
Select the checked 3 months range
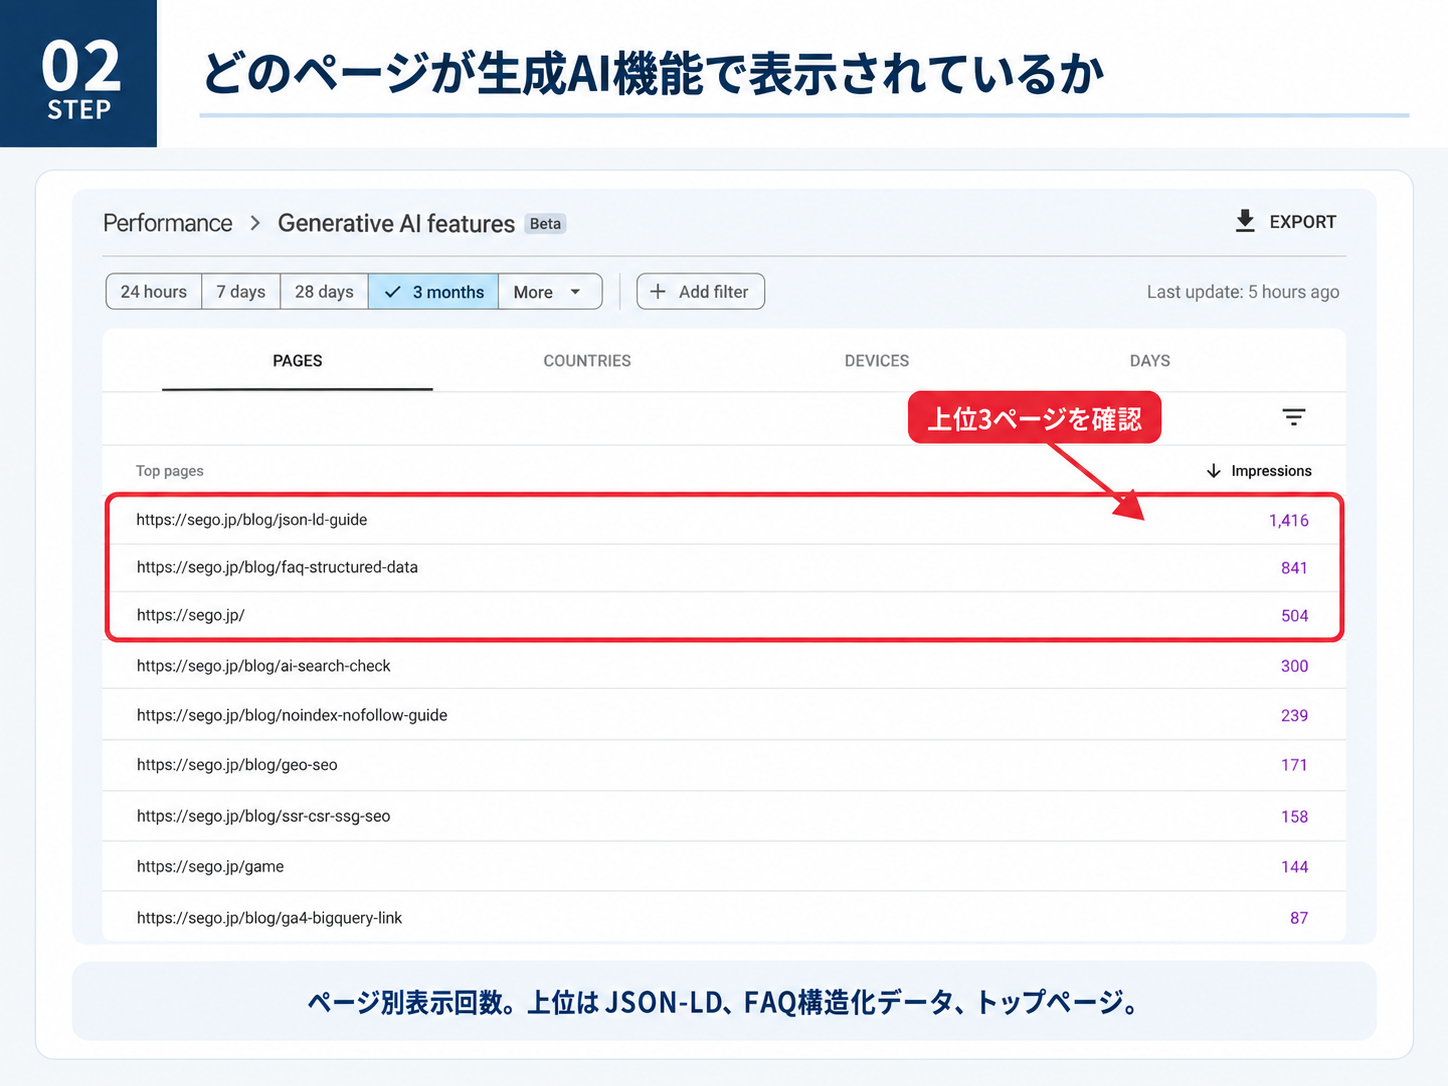(434, 292)
